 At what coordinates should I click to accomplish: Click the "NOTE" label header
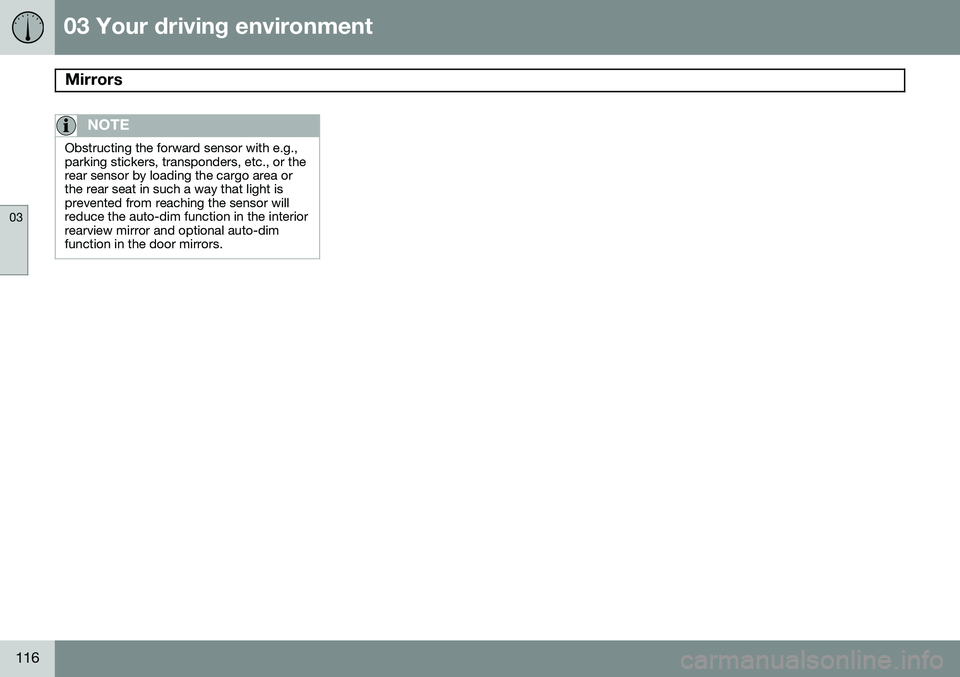point(108,125)
